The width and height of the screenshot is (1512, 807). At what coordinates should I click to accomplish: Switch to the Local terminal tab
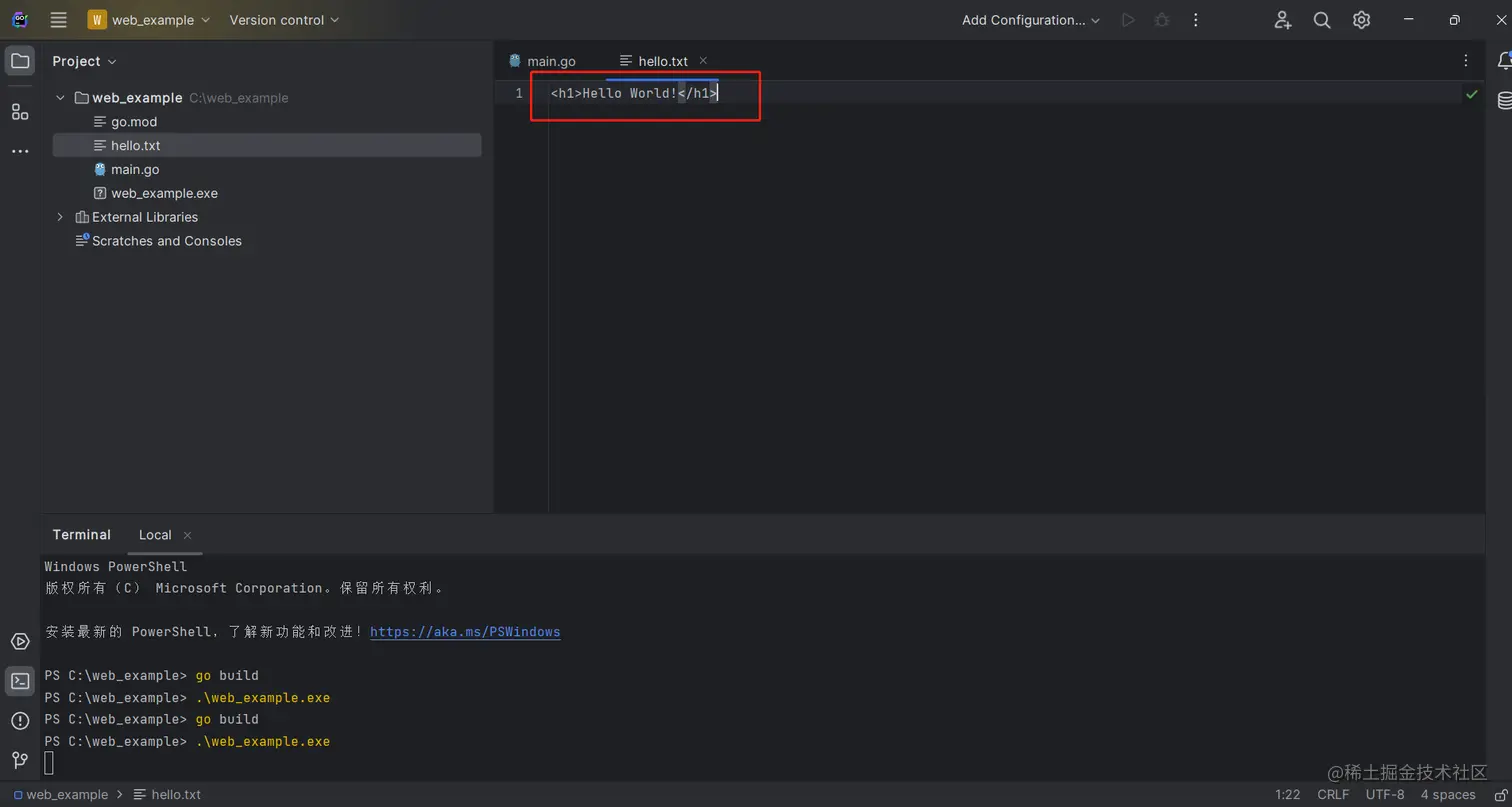155,535
